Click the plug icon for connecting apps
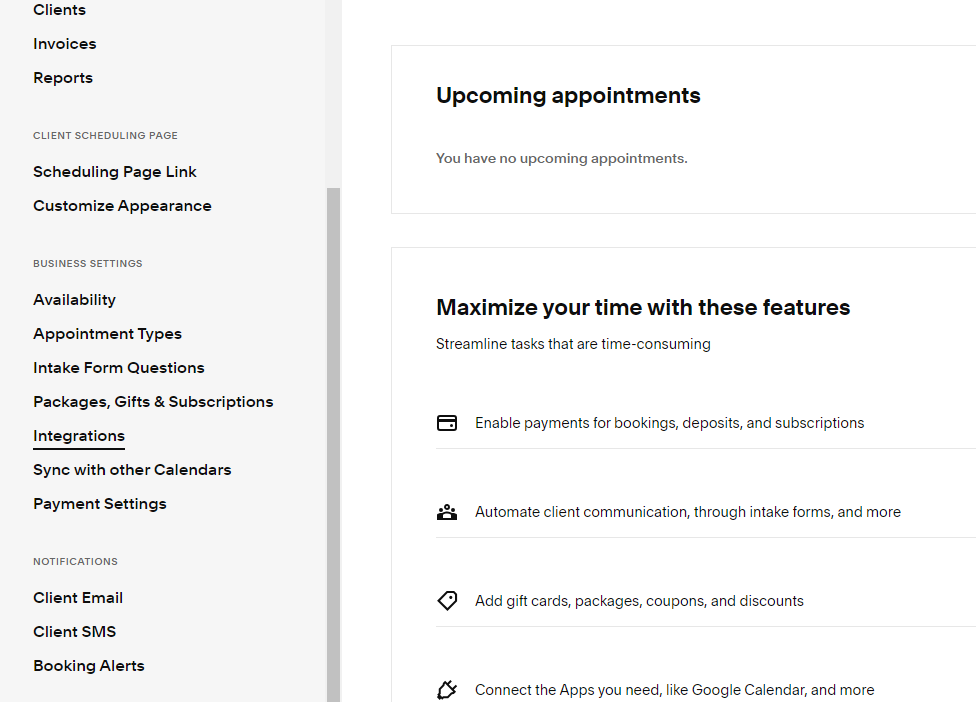 tap(446, 690)
